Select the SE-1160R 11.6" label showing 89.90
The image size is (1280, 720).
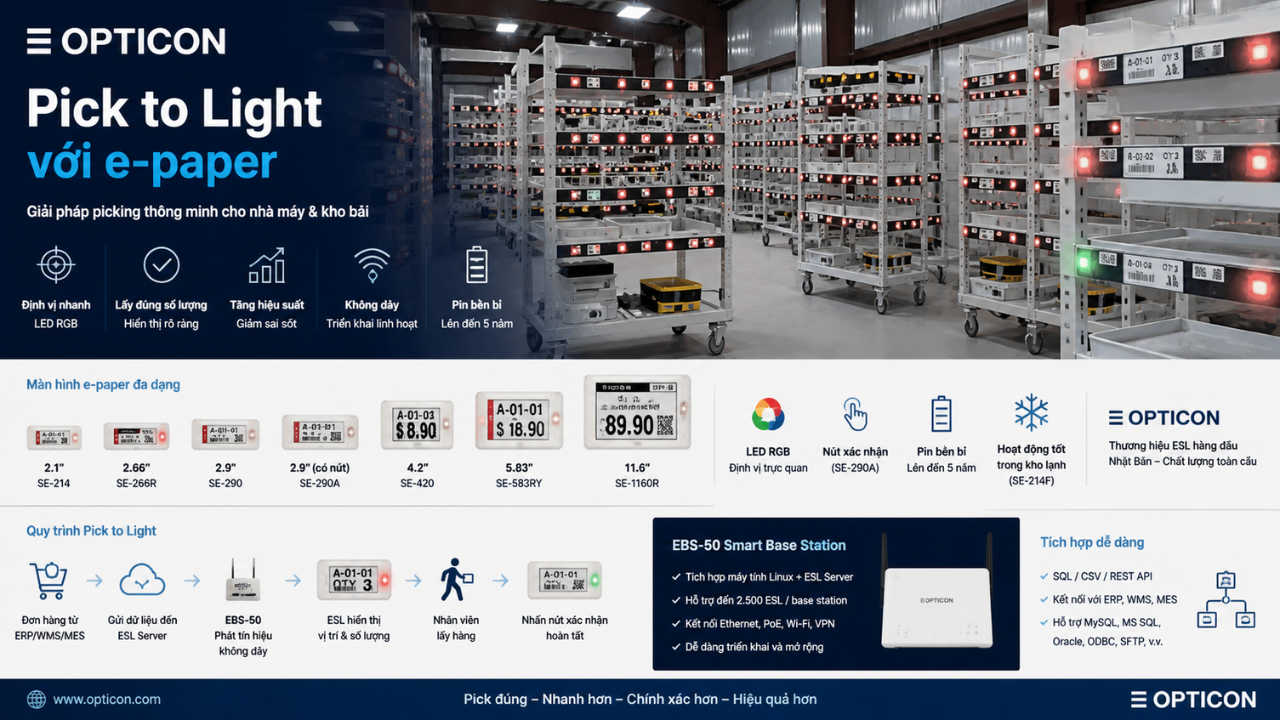point(637,412)
